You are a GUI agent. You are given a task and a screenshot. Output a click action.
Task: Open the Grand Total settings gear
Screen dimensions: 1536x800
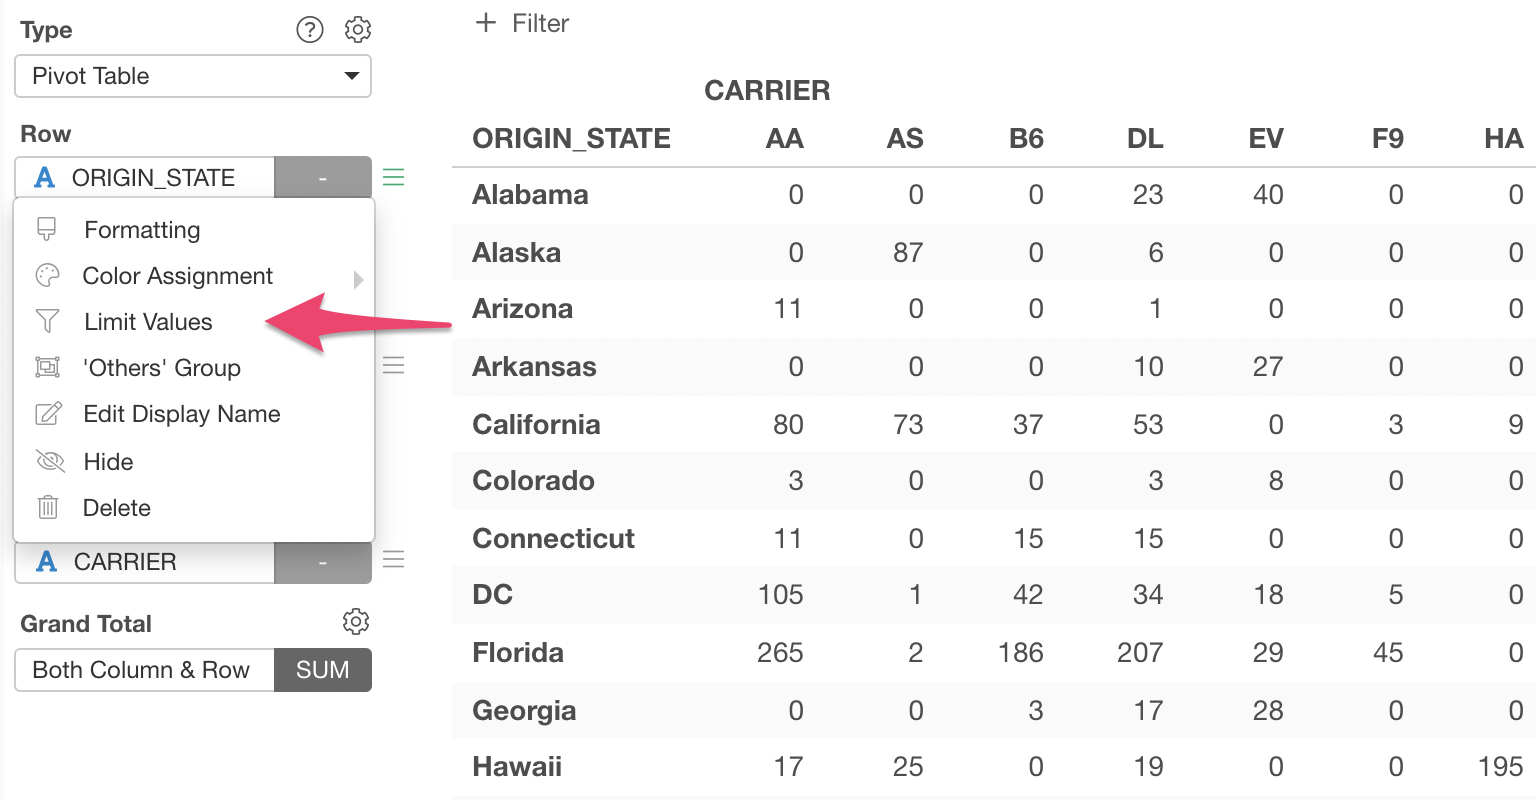(356, 622)
